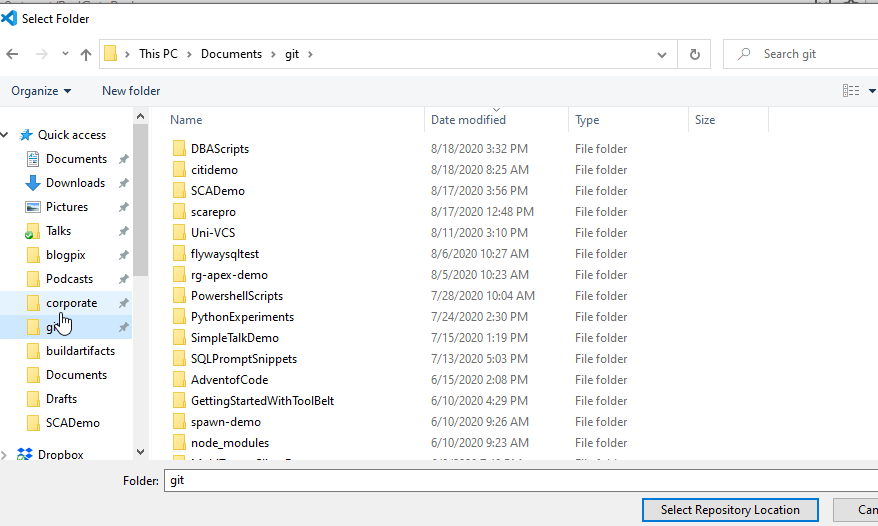This screenshot has width=878, height=526.
Task: Click Select Repository Location button
Action: point(730,510)
